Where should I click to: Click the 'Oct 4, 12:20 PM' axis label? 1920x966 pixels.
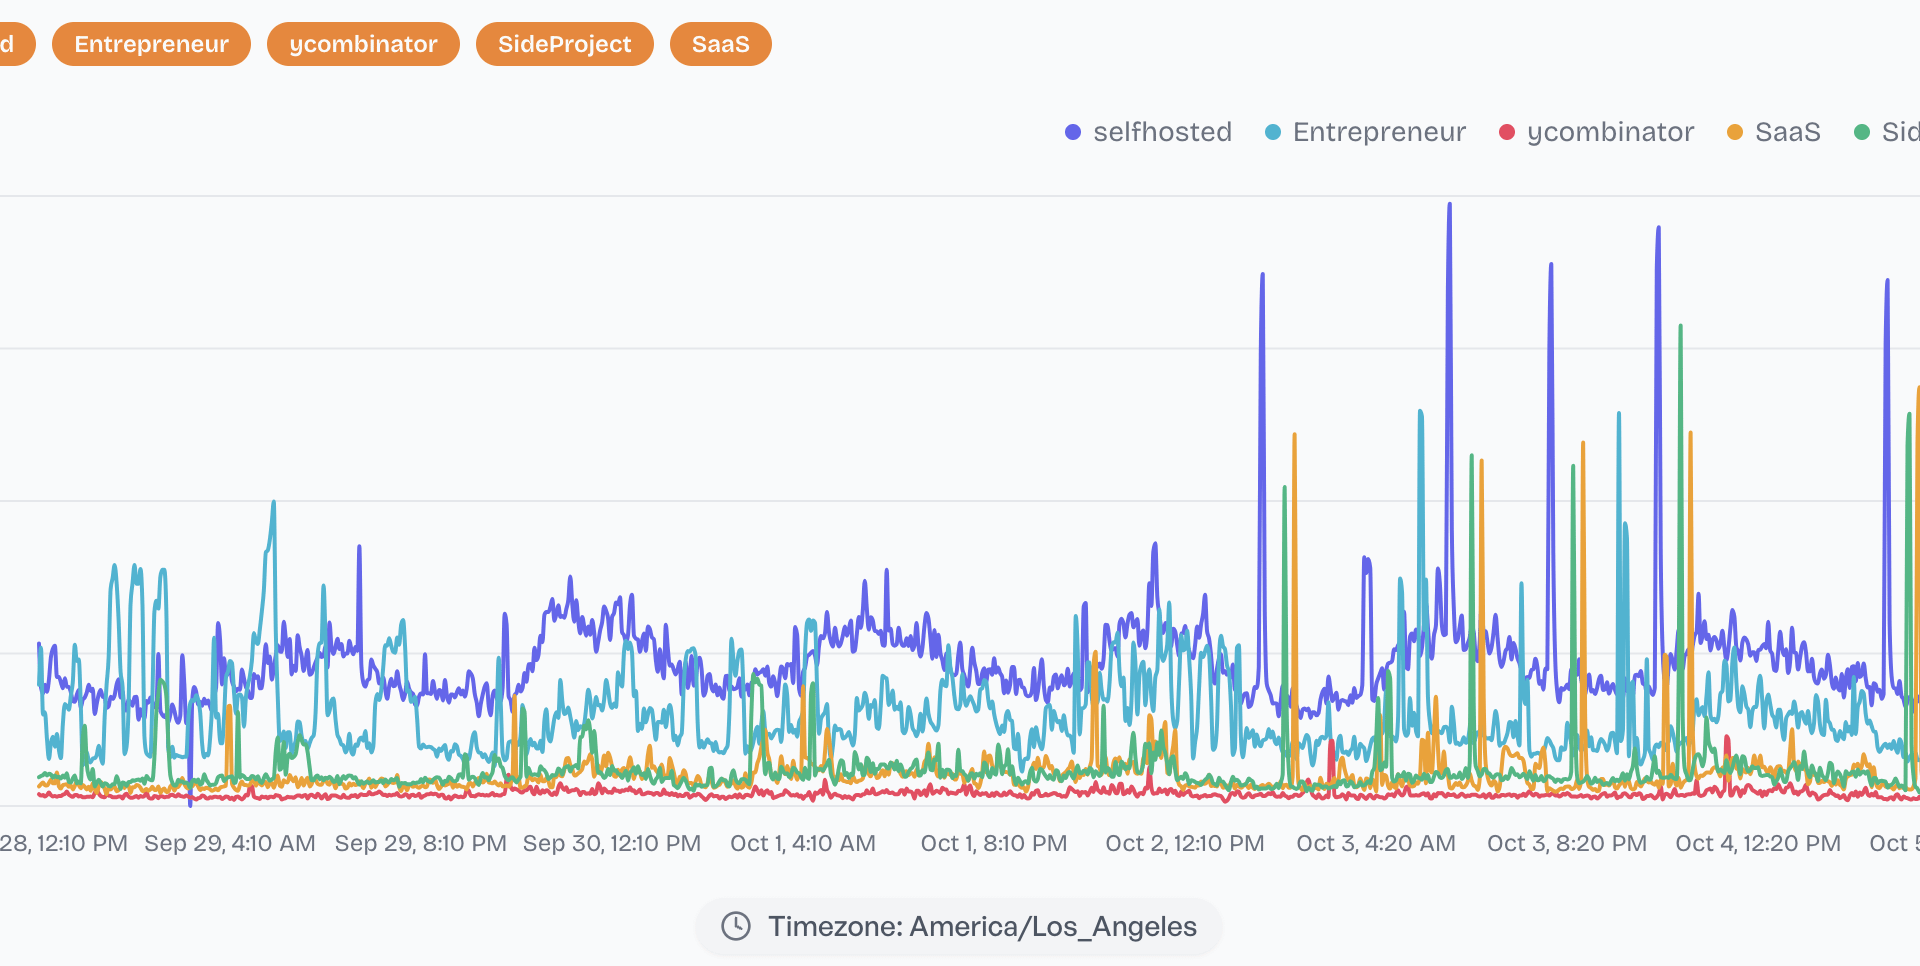(1758, 843)
